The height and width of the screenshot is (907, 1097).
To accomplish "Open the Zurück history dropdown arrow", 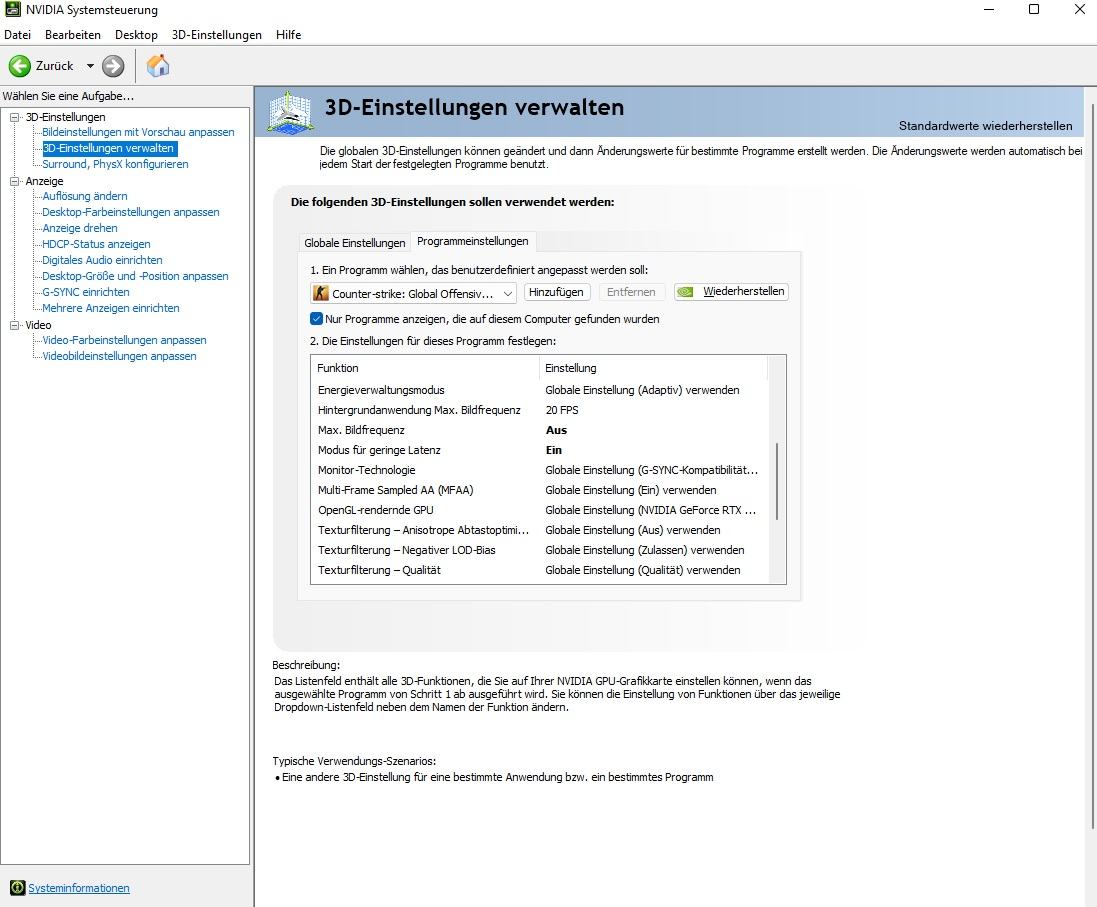I will pyautogui.click(x=90, y=66).
